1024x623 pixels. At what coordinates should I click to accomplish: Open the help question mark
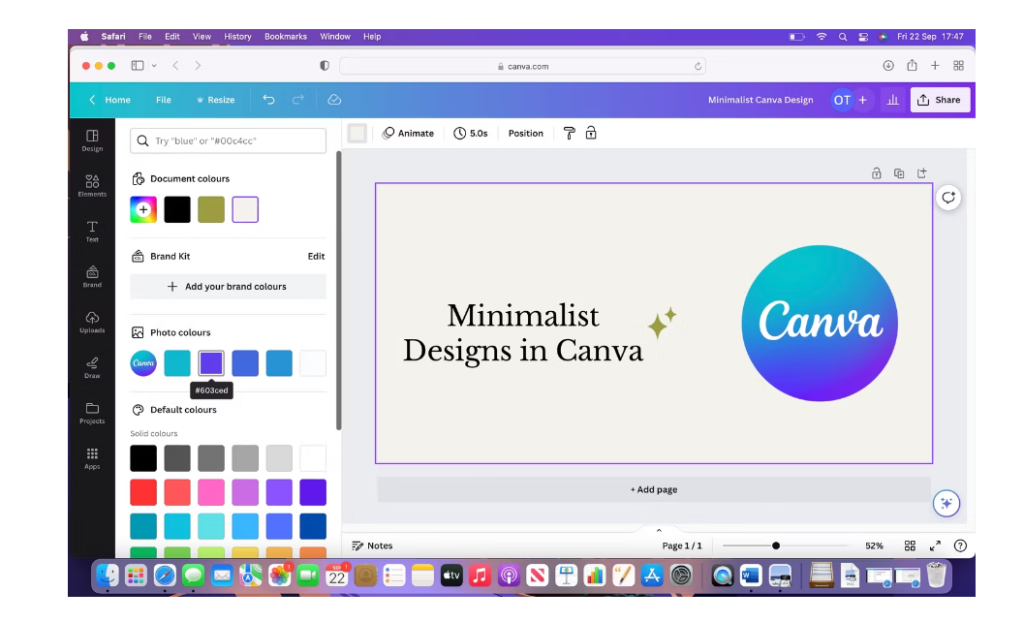(x=960, y=545)
